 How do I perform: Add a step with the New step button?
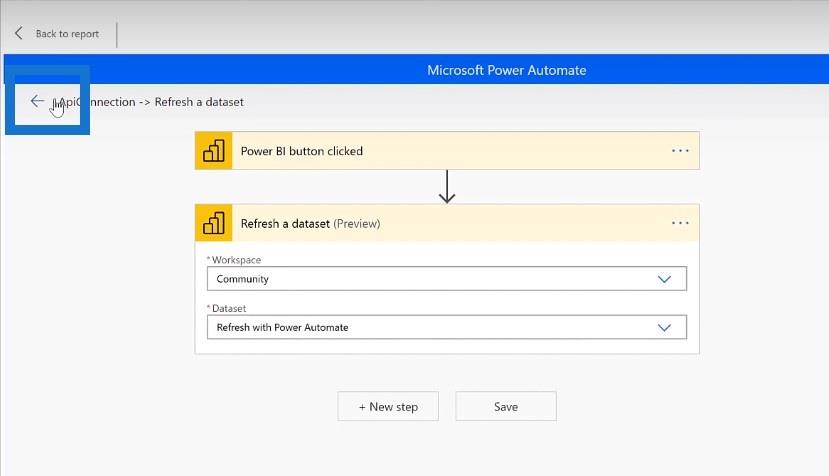[388, 406]
